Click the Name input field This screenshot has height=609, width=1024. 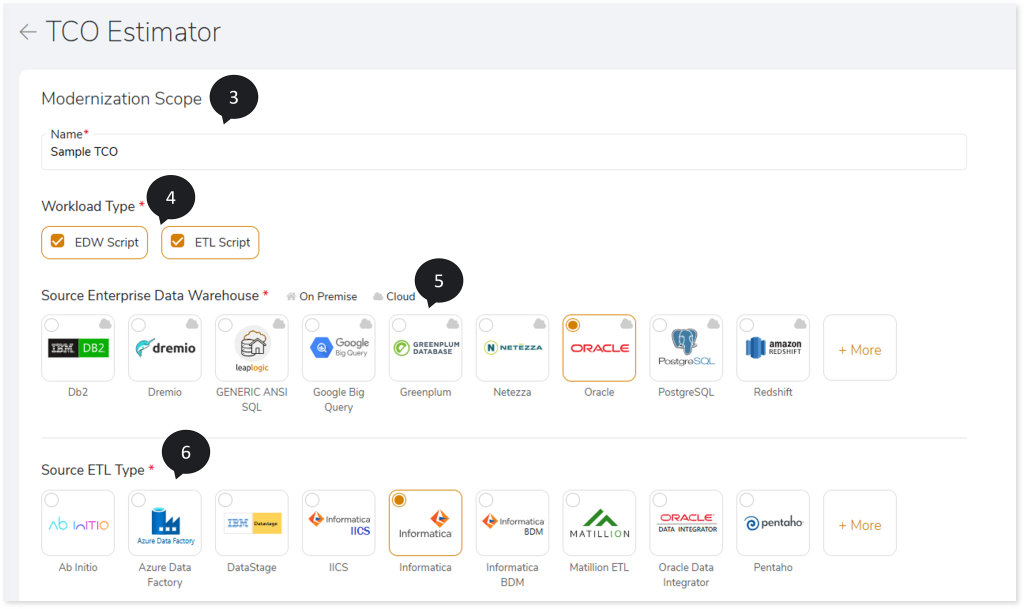(x=504, y=152)
